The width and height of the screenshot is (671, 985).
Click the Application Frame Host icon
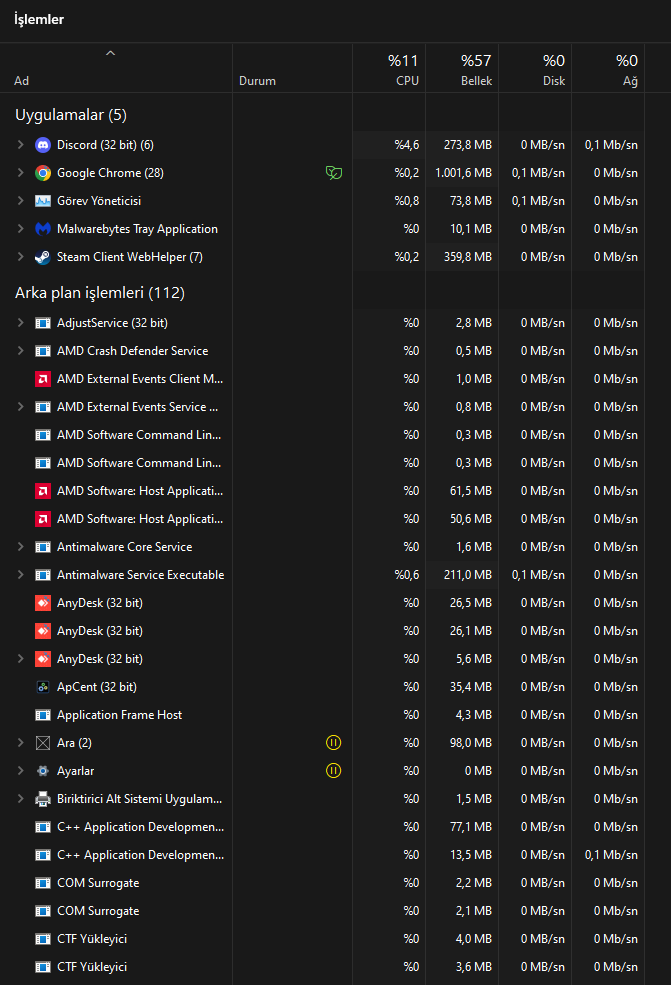[x=43, y=715]
